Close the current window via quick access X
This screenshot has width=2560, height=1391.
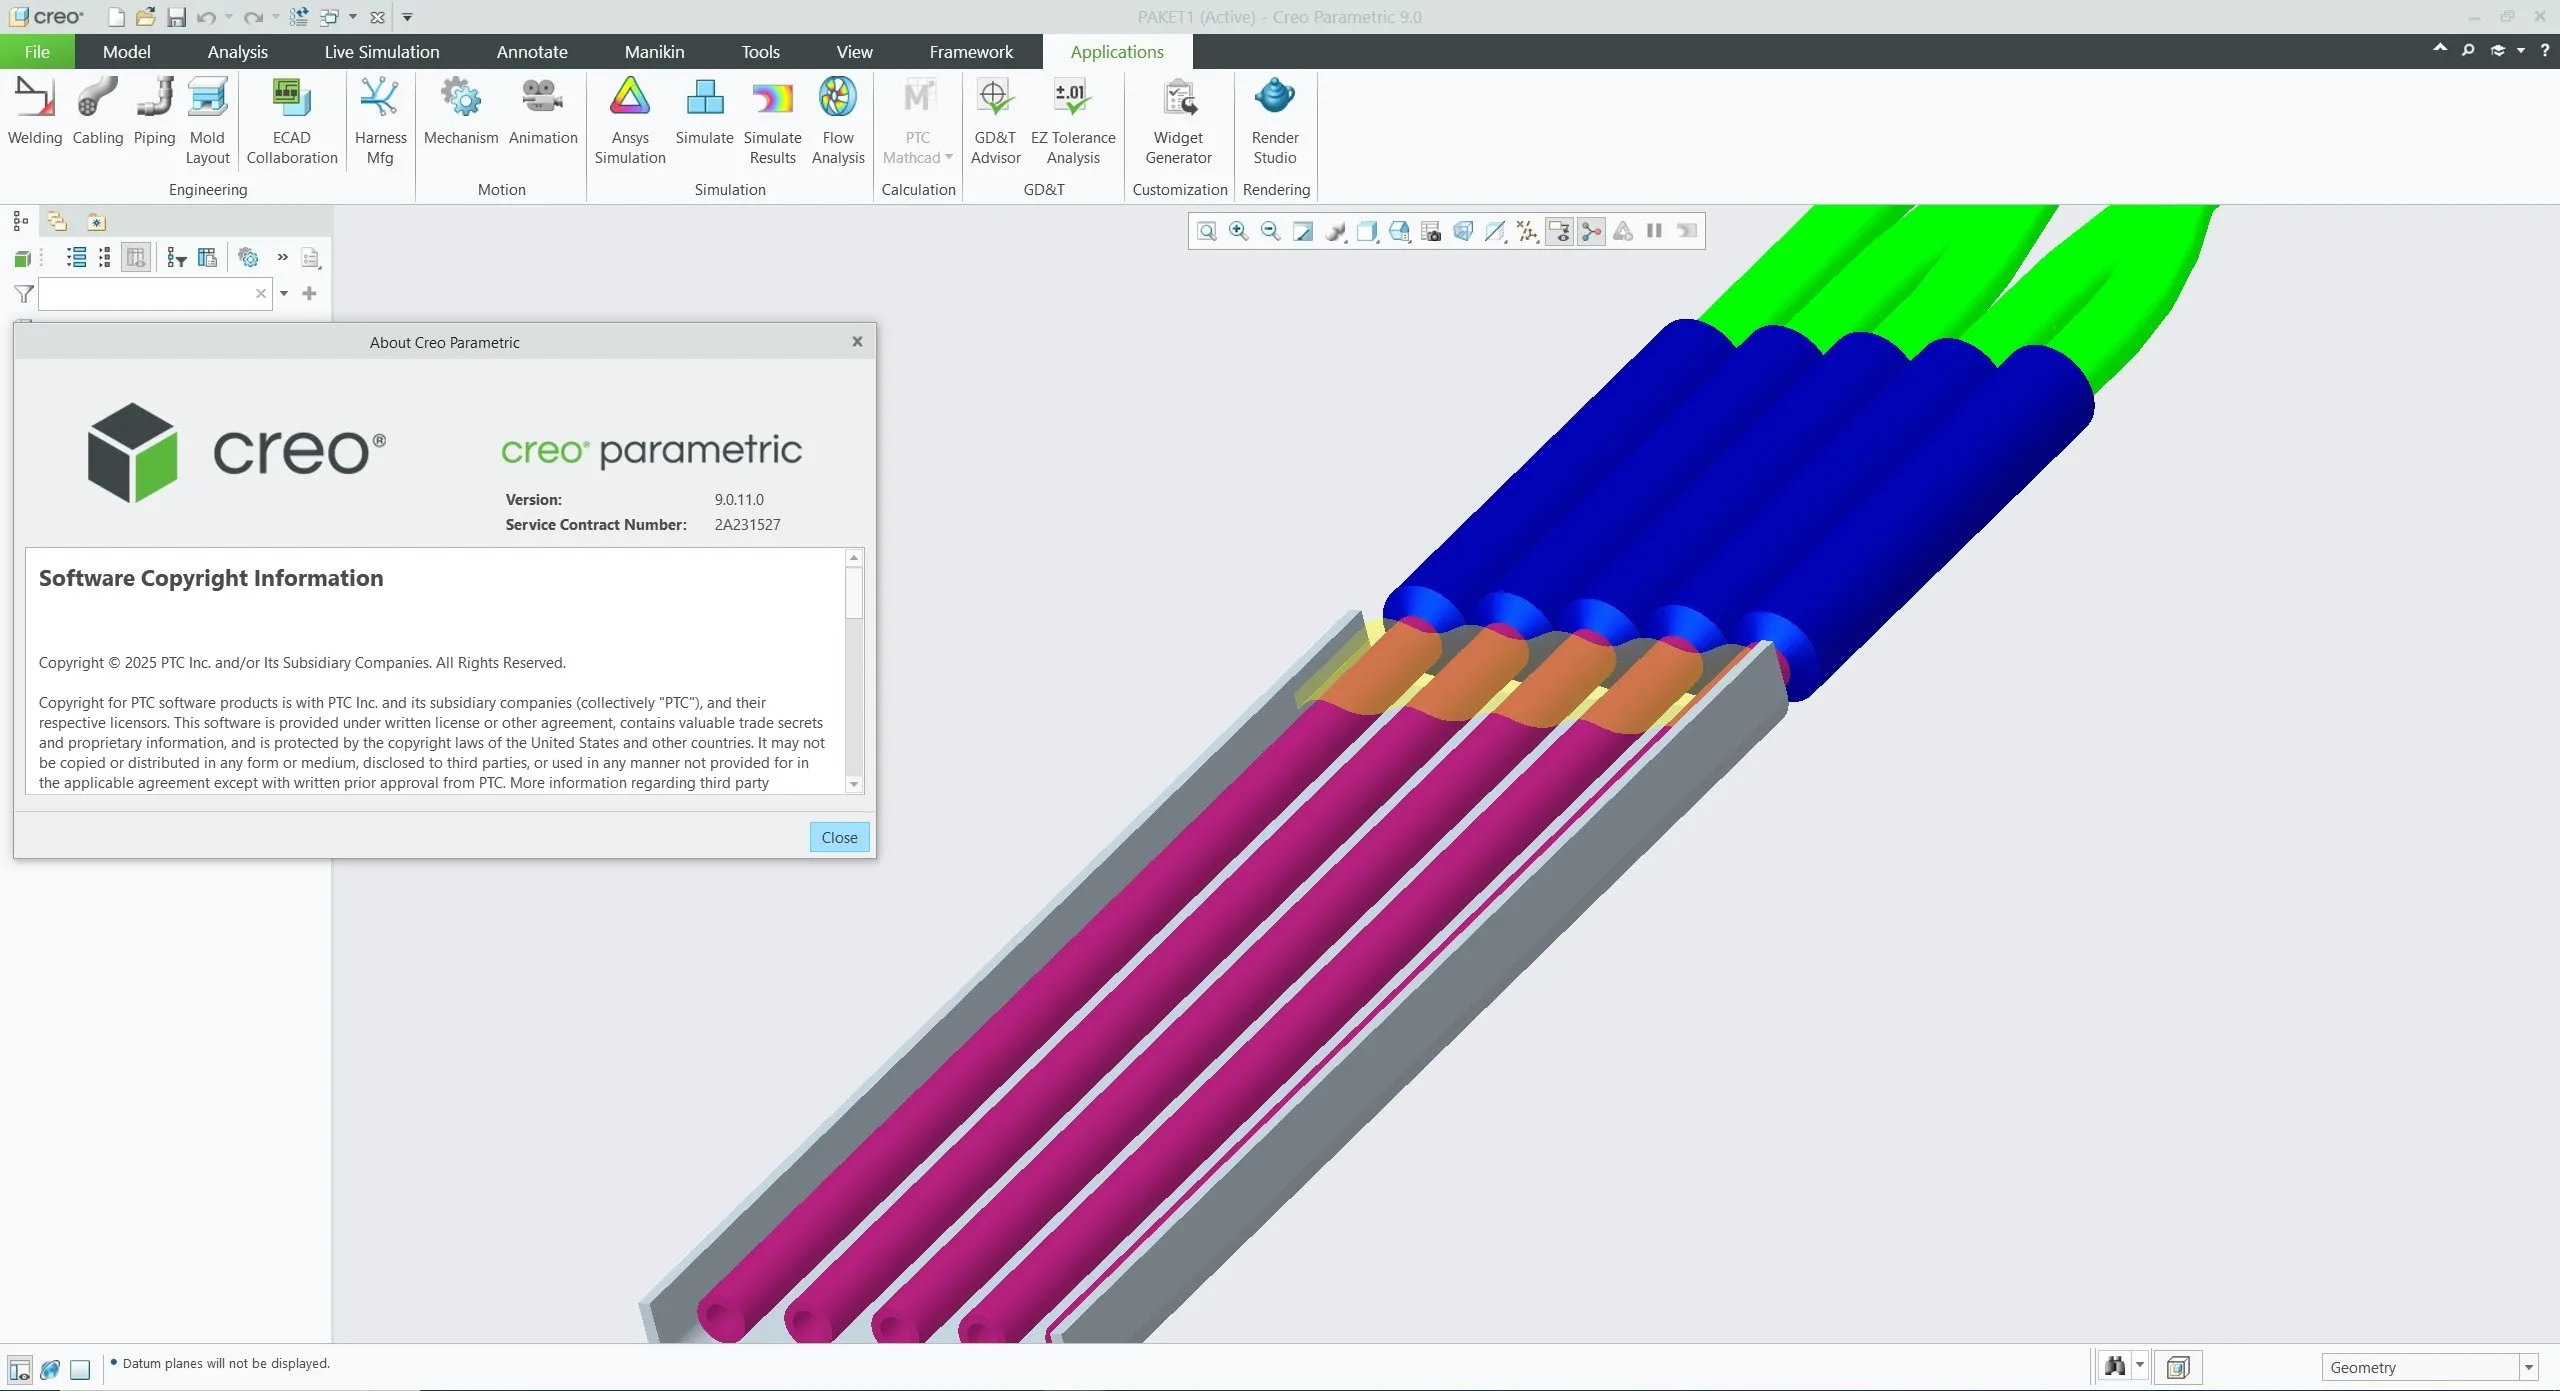pos(377,17)
